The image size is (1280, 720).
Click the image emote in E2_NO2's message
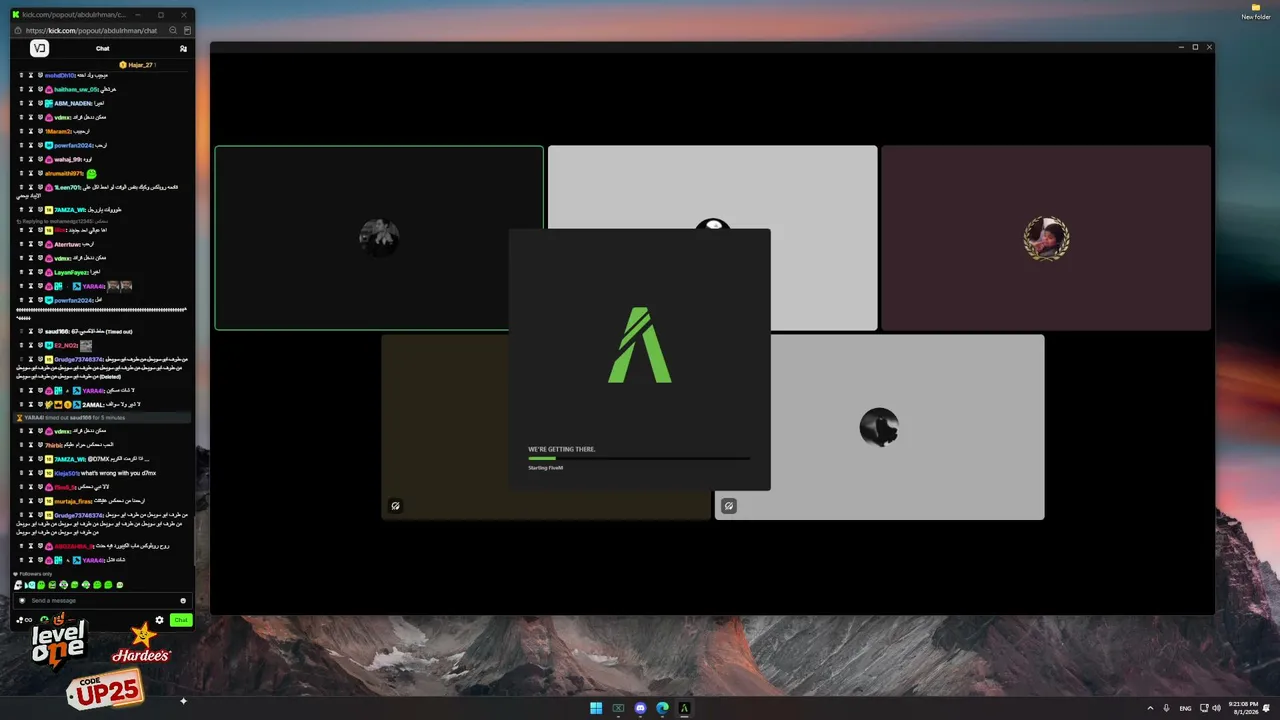(x=86, y=345)
